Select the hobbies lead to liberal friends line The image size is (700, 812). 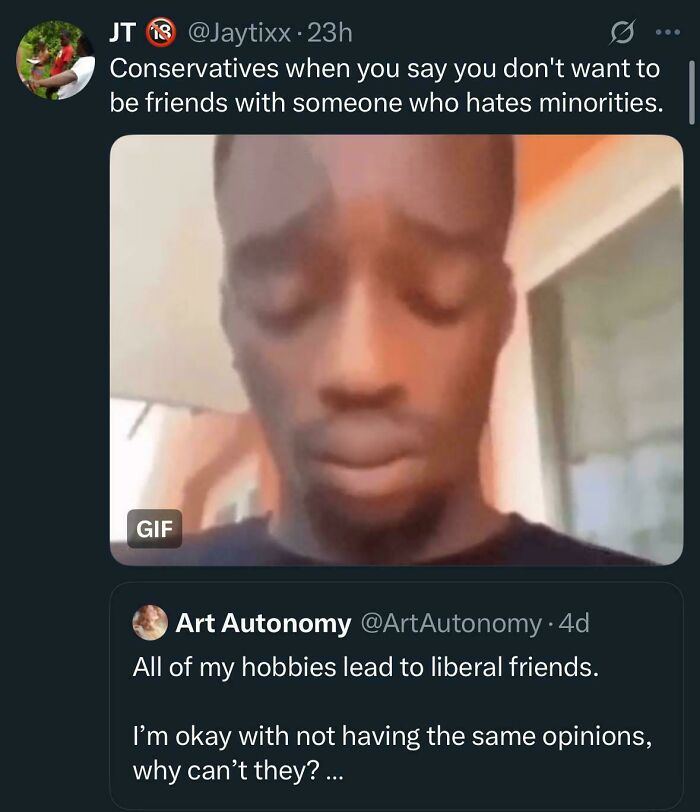point(330,666)
